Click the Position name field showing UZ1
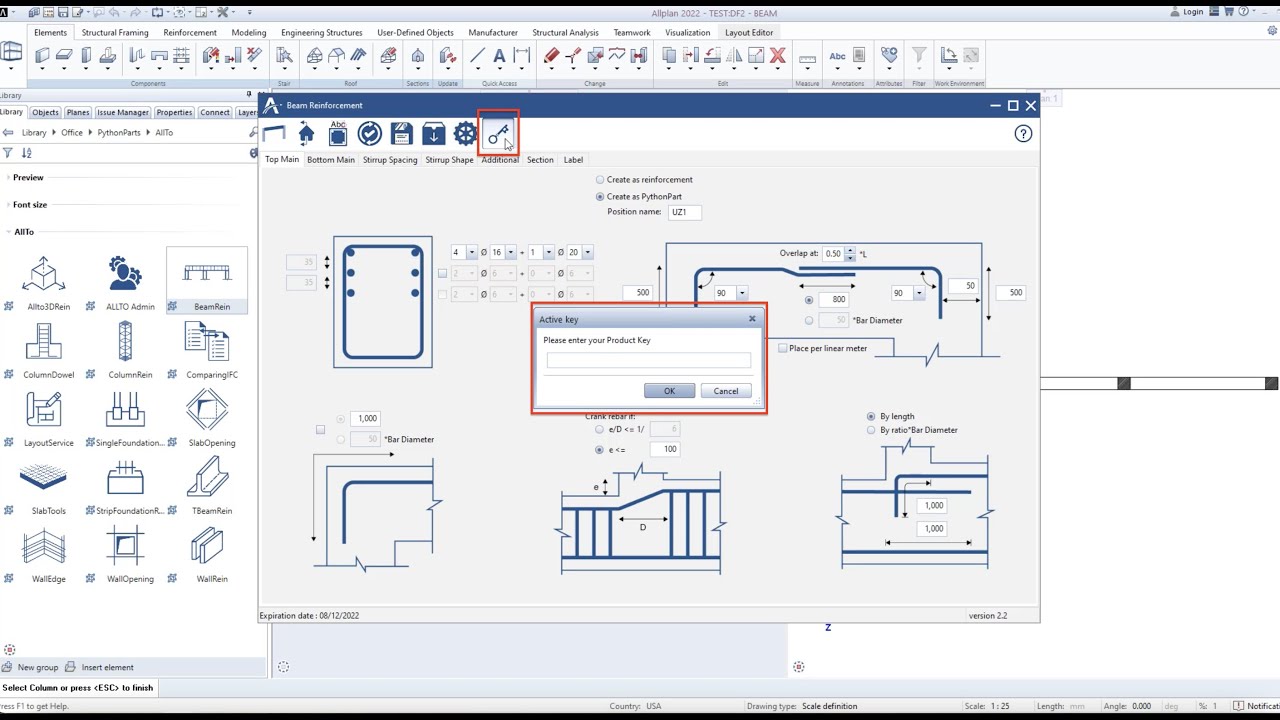Viewport: 1280px width, 720px height. 683,212
